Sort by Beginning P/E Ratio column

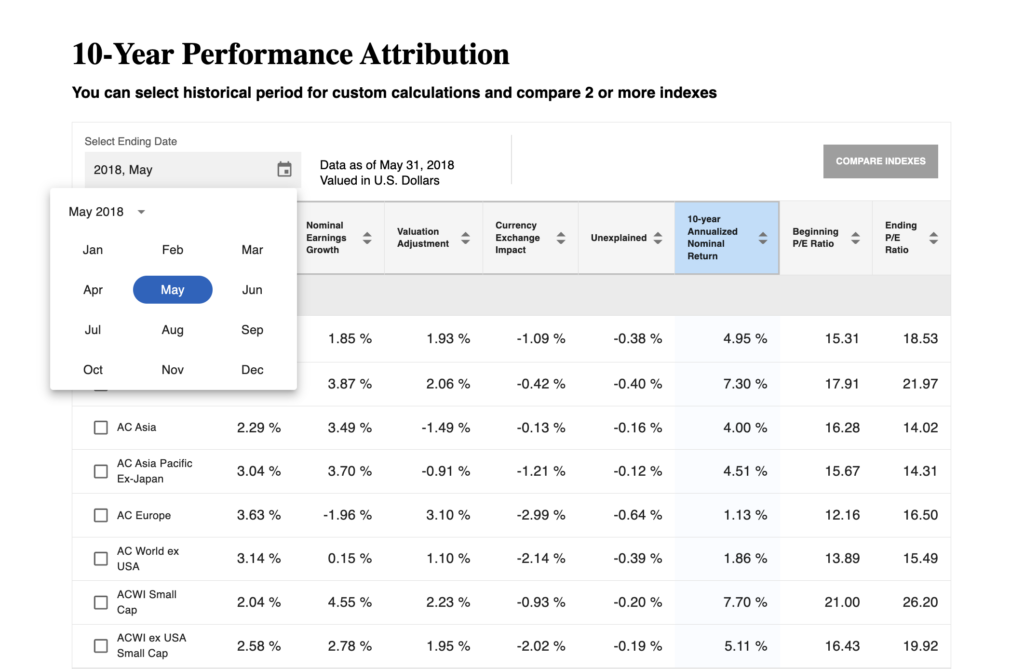(x=855, y=238)
